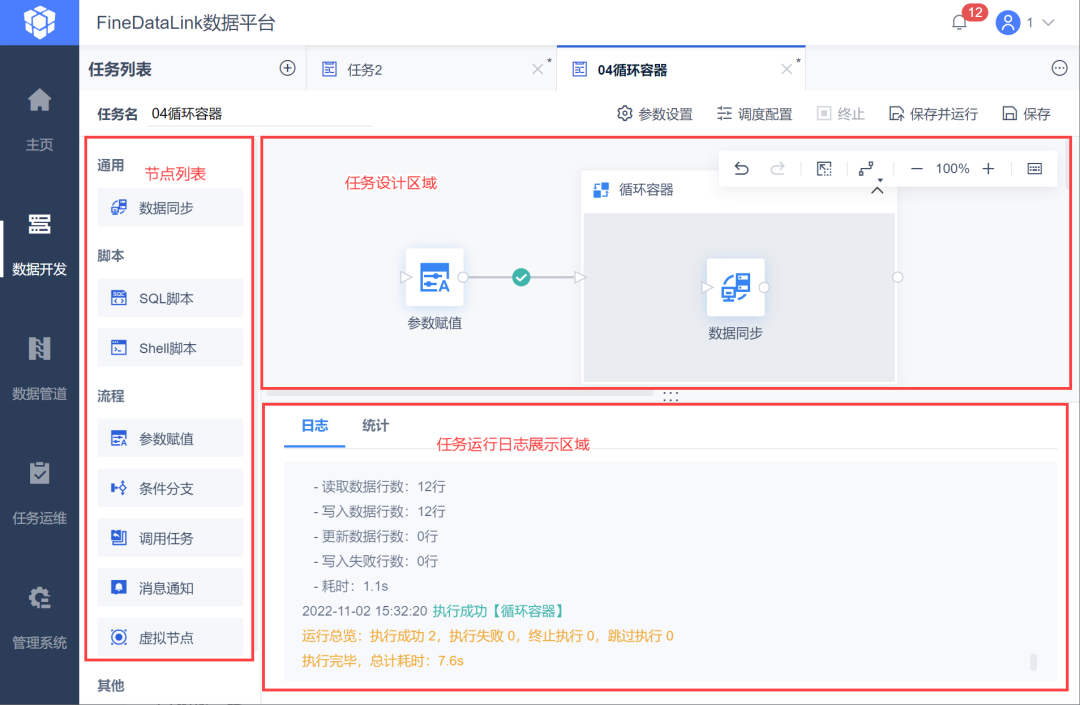Open the more options ellipsis menu
Screen dimensions: 1080x705
pos(1059,68)
